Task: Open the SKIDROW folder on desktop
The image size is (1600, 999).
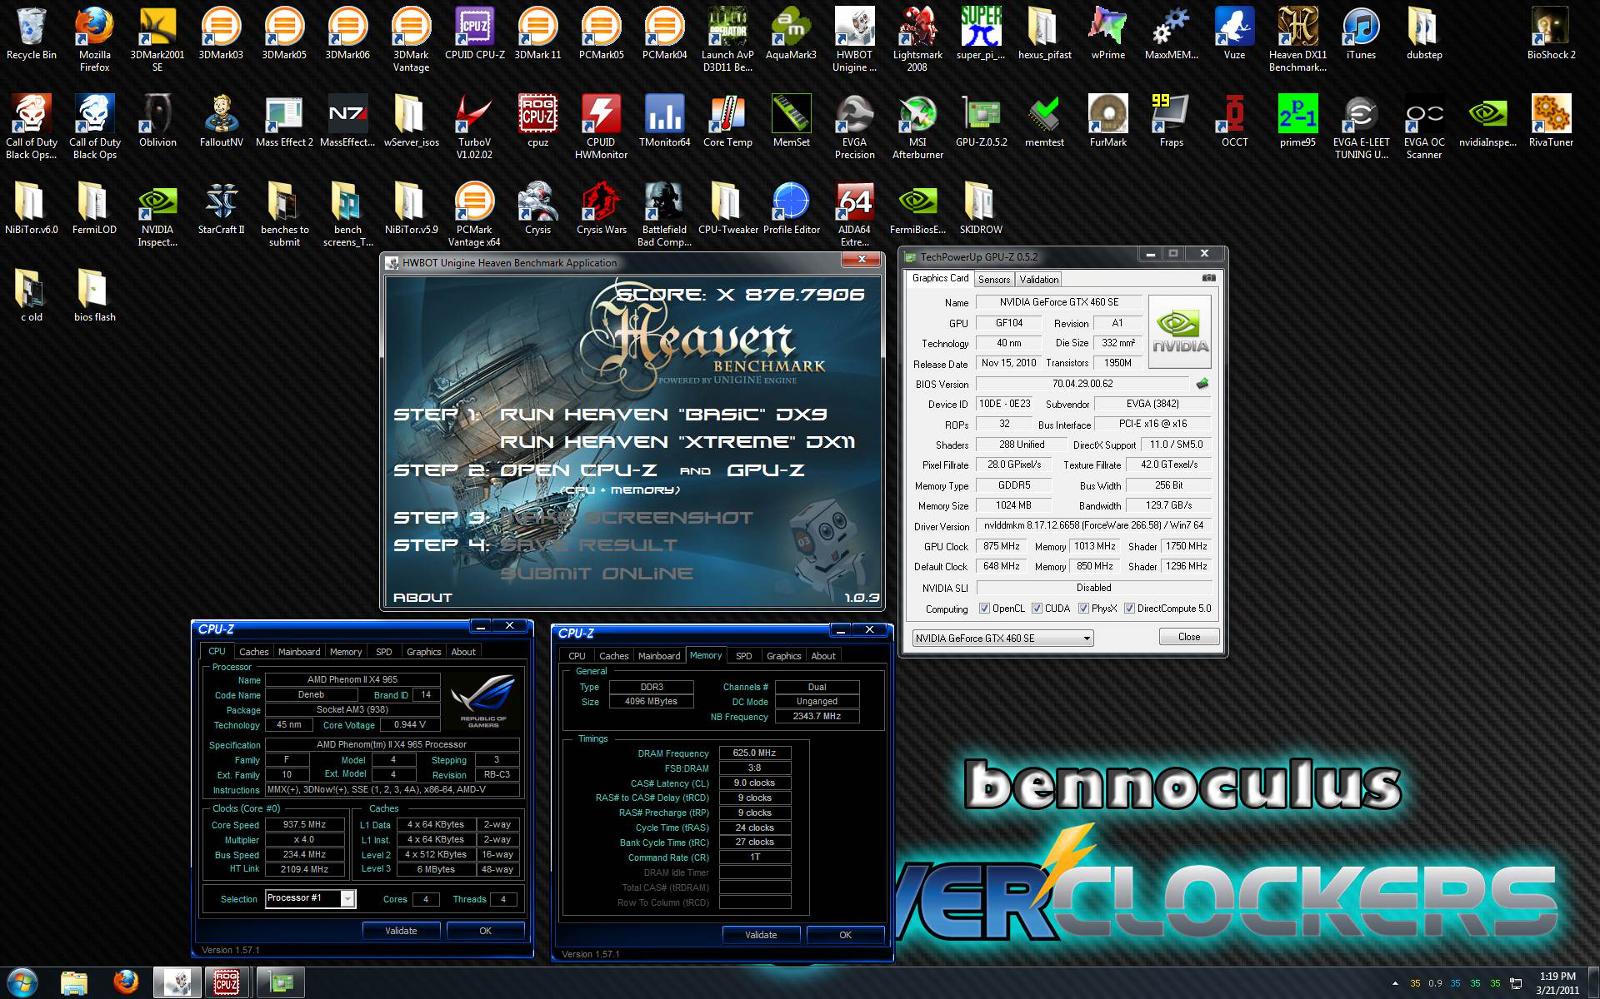Action: pyautogui.click(x=981, y=208)
